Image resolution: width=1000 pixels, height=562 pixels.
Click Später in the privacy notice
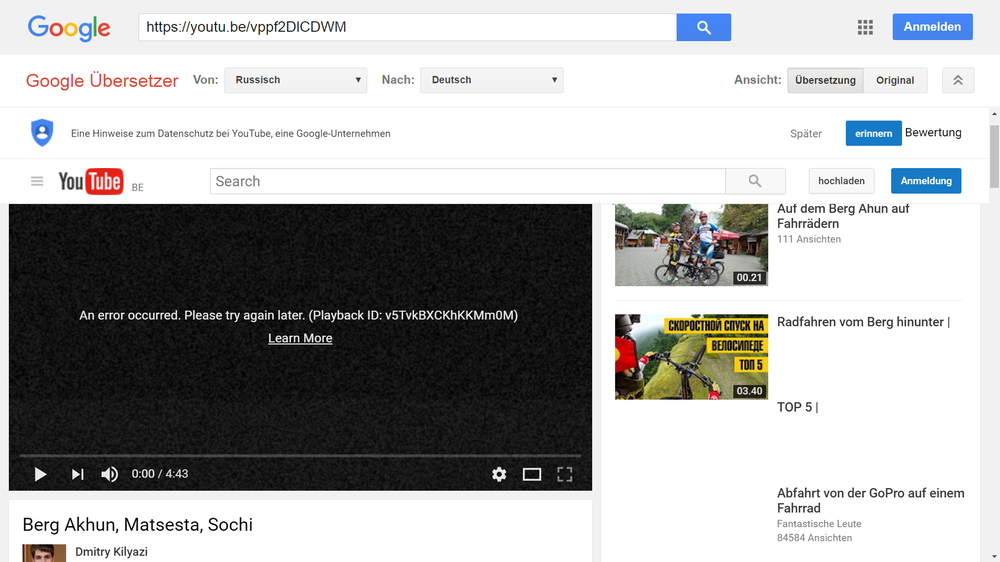point(805,134)
